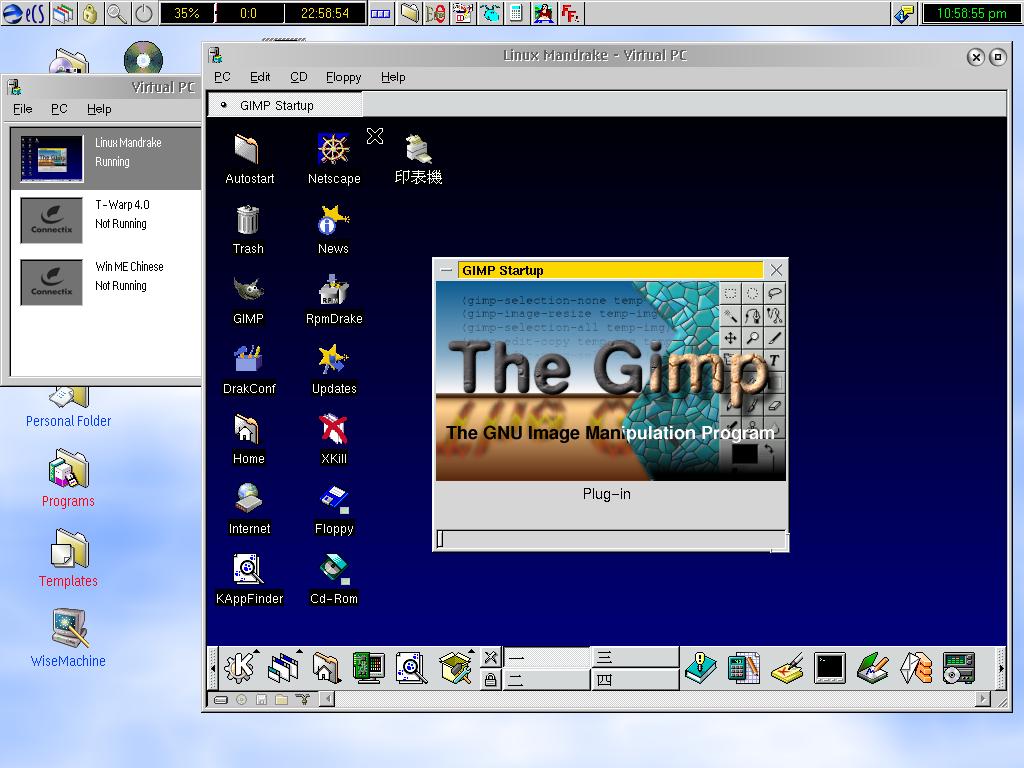Click the eCS start button

tap(24, 13)
